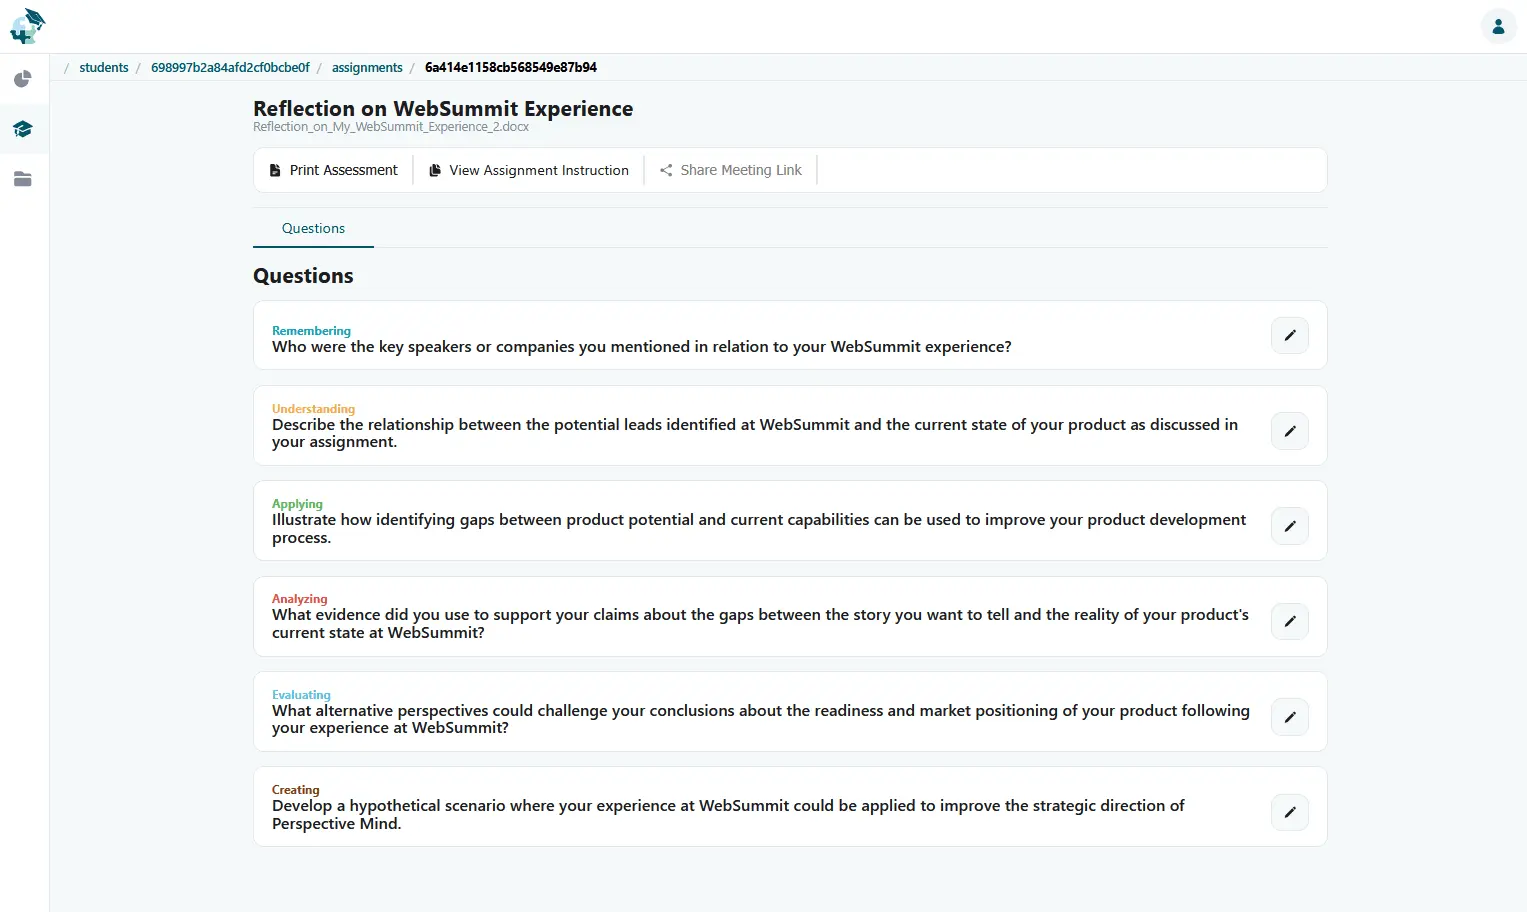1527x912 pixels.
Task: Open the dashboard pie chart sidebar icon
Action: [x=23, y=79]
